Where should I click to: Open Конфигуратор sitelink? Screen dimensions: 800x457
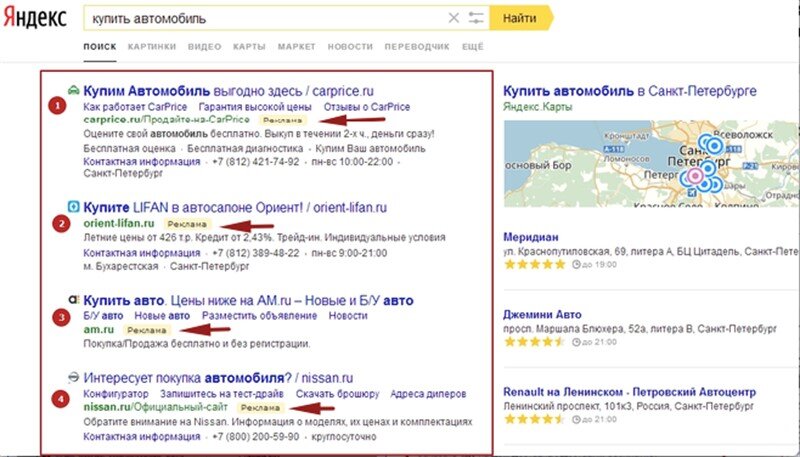tap(116, 394)
